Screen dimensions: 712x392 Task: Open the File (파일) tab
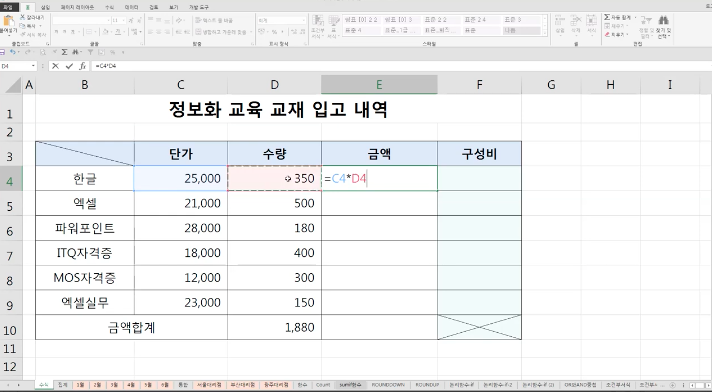9,7
